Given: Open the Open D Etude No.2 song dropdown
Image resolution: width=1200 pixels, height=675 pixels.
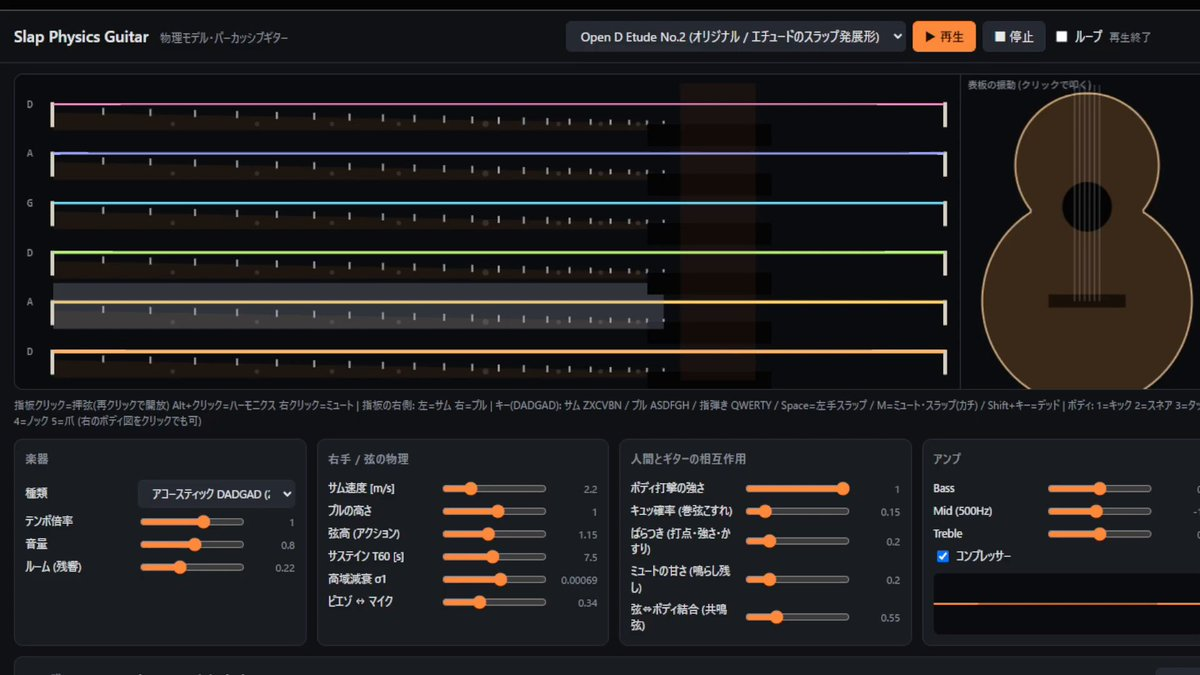Looking at the screenshot, I should tap(735, 37).
